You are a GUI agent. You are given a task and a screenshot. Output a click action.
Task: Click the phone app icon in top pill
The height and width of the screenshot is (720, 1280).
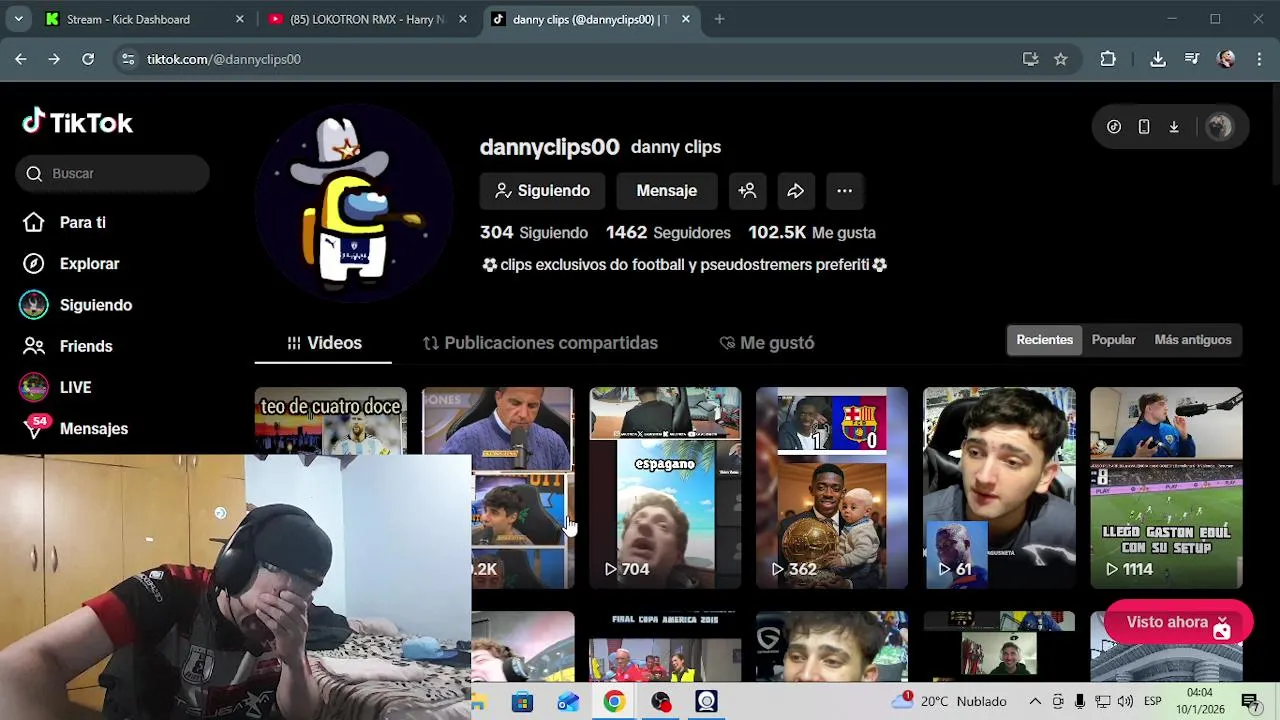[1144, 127]
